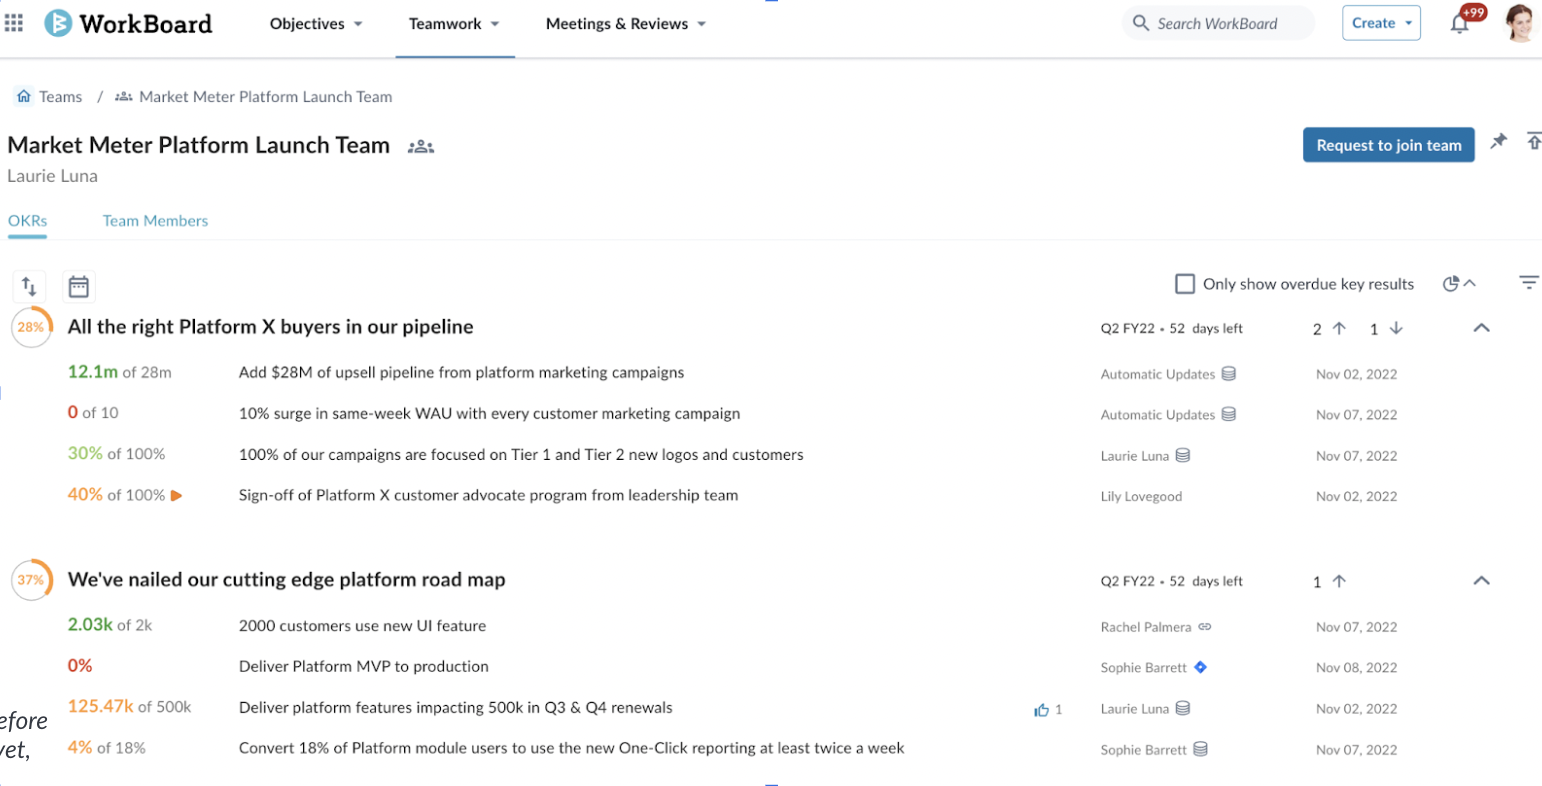
Task: Click up arrow count for road map objective
Action: coord(1329,581)
